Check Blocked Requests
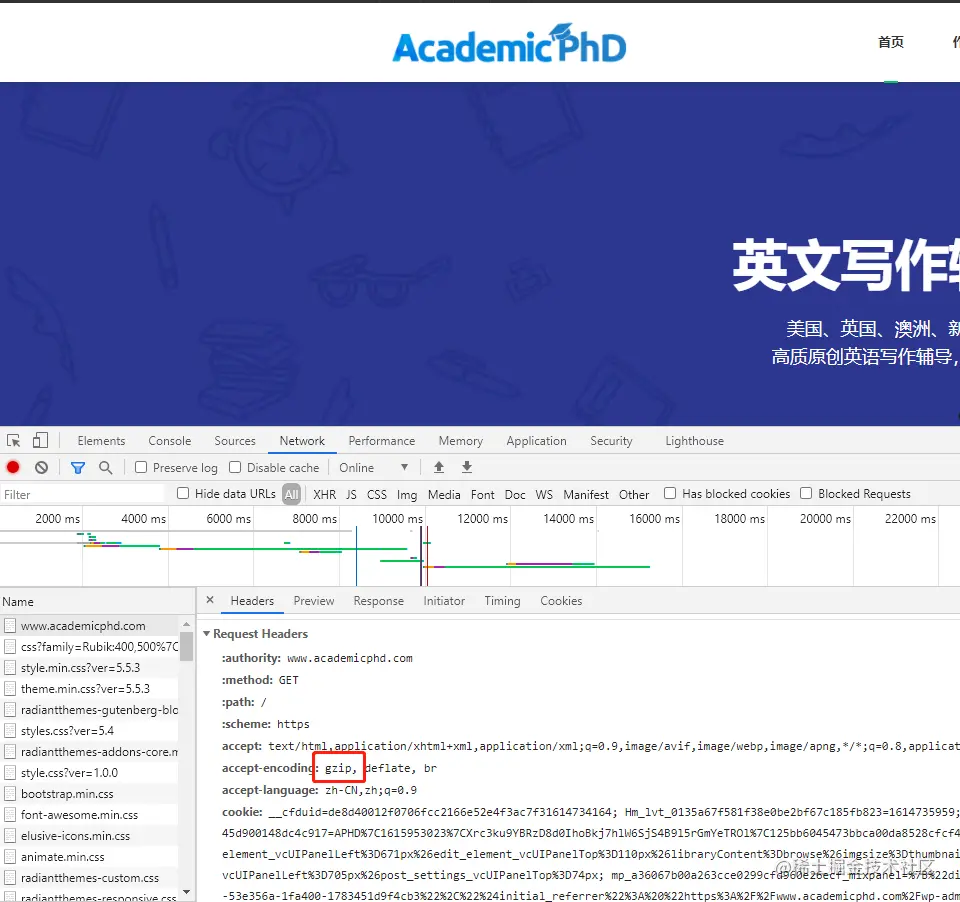The image size is (960, 902). click(x=806, y=494)
